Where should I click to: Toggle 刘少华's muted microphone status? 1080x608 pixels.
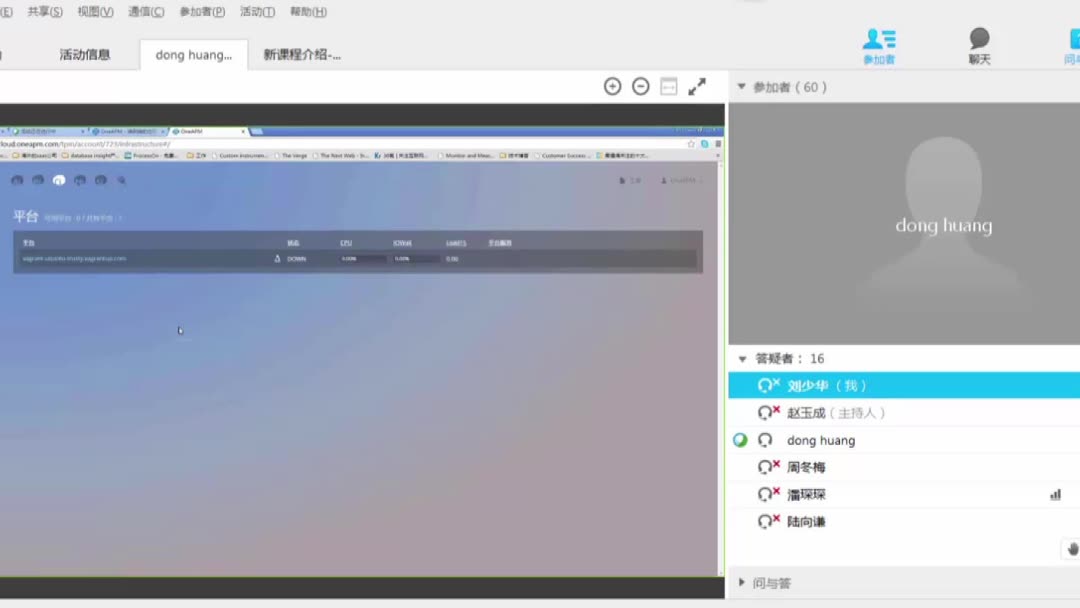coord(768,384)
